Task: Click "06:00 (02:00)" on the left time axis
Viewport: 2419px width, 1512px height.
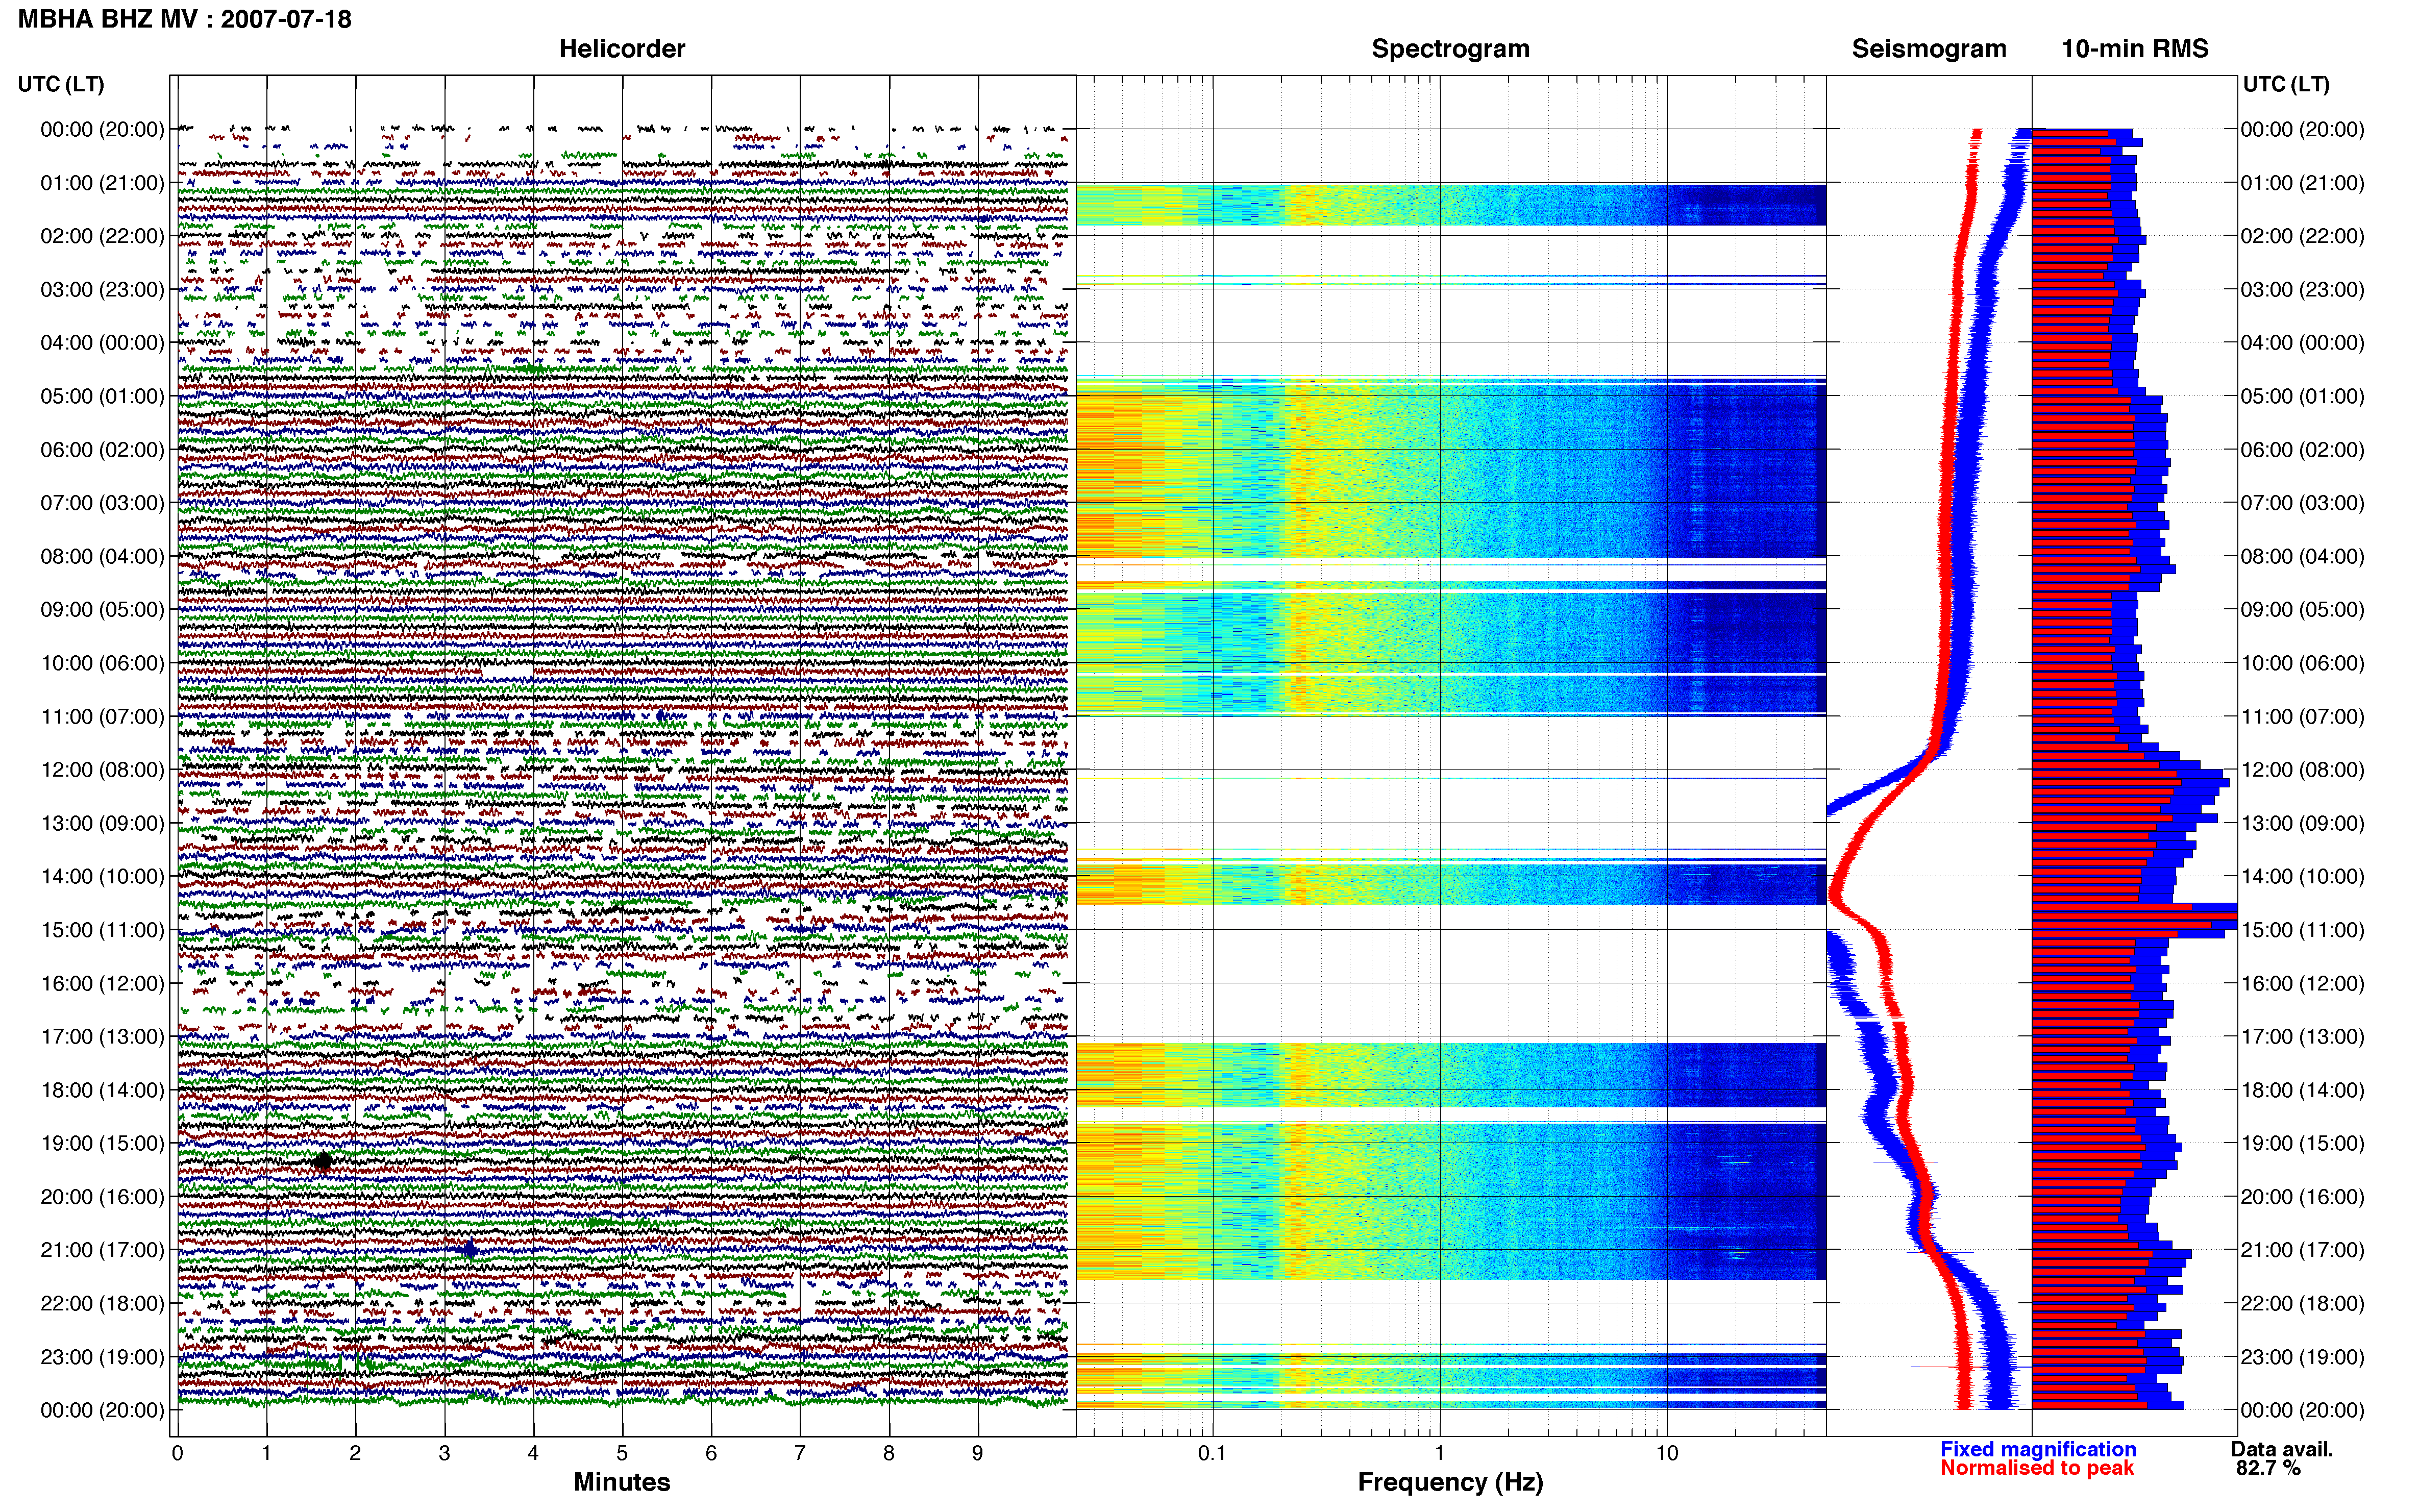Action: coord(102,449)
